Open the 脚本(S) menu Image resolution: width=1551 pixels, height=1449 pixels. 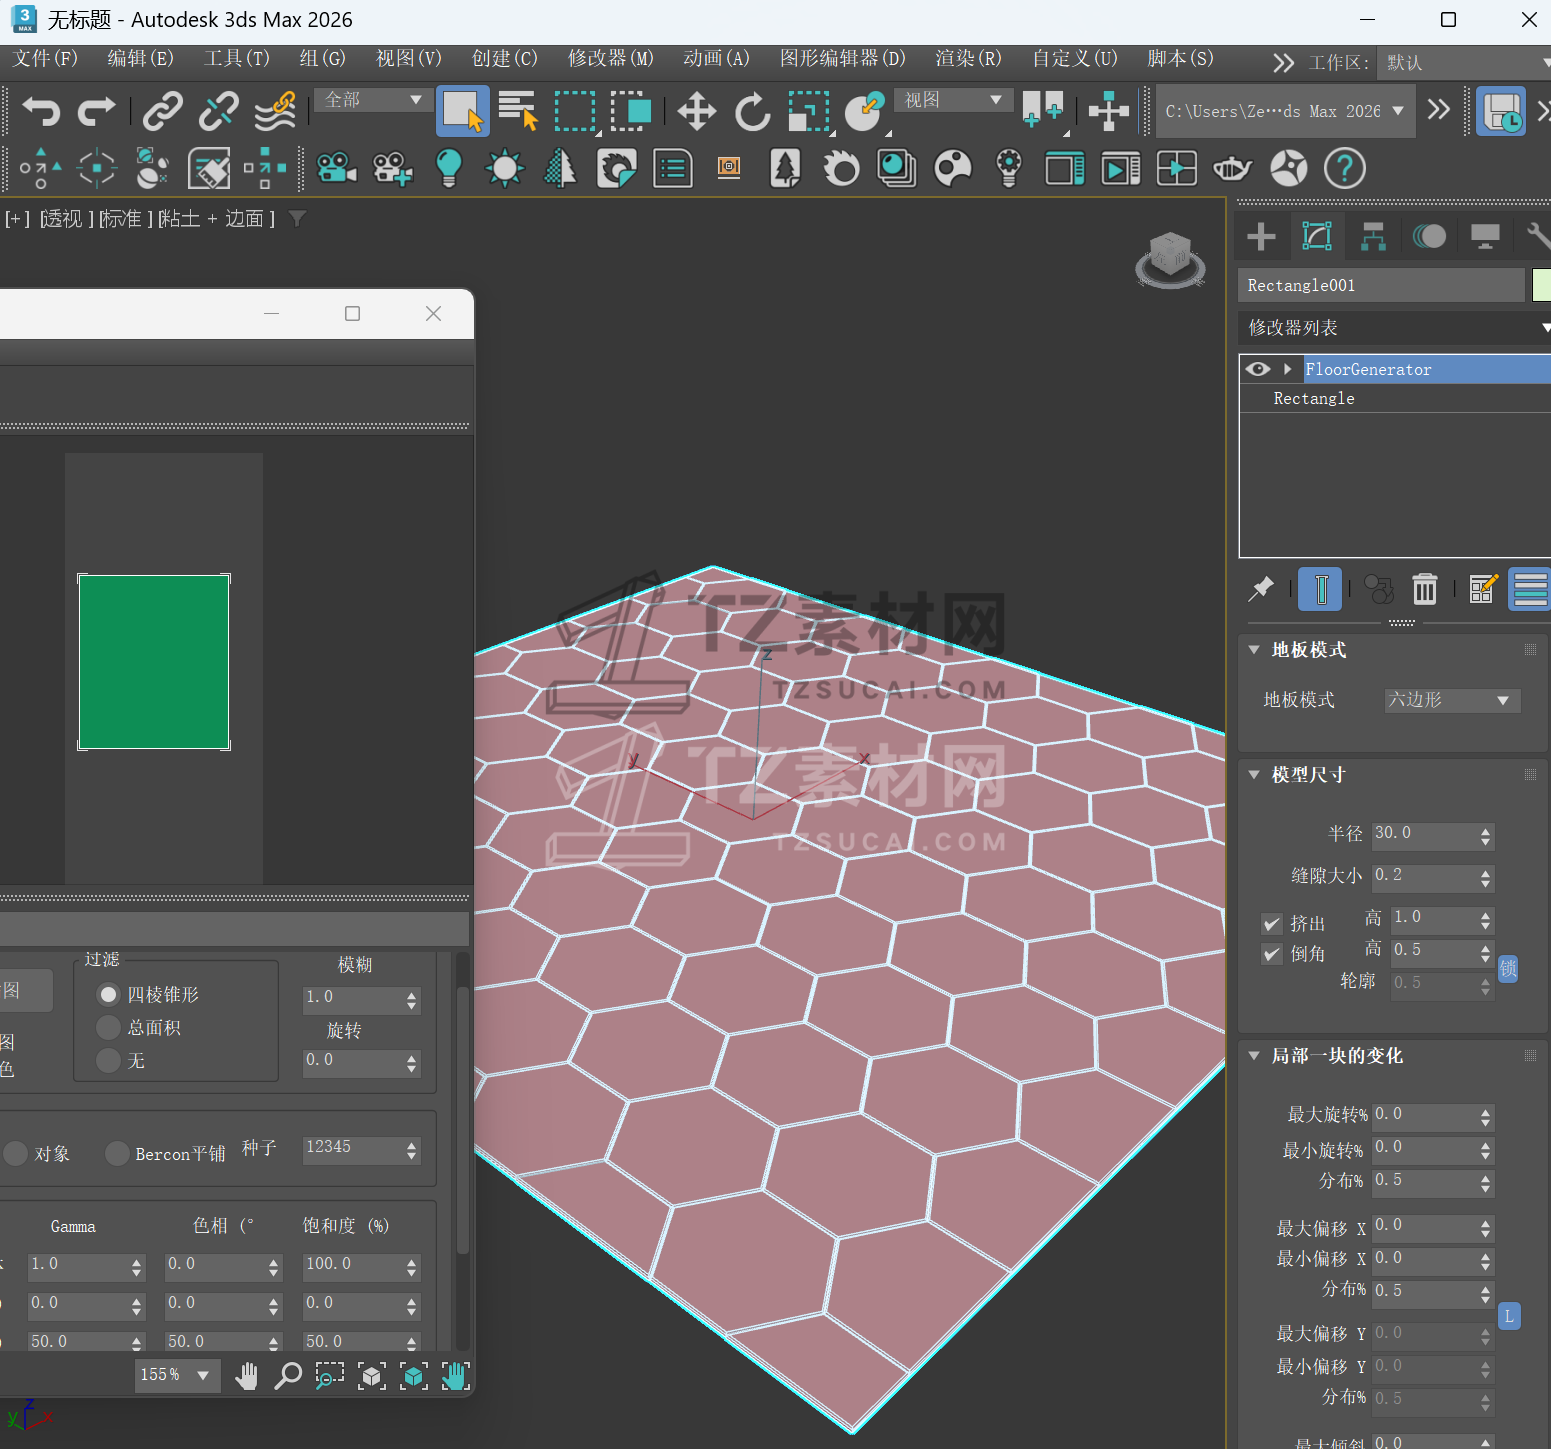pyautogui.click(x=1180, y=58)
